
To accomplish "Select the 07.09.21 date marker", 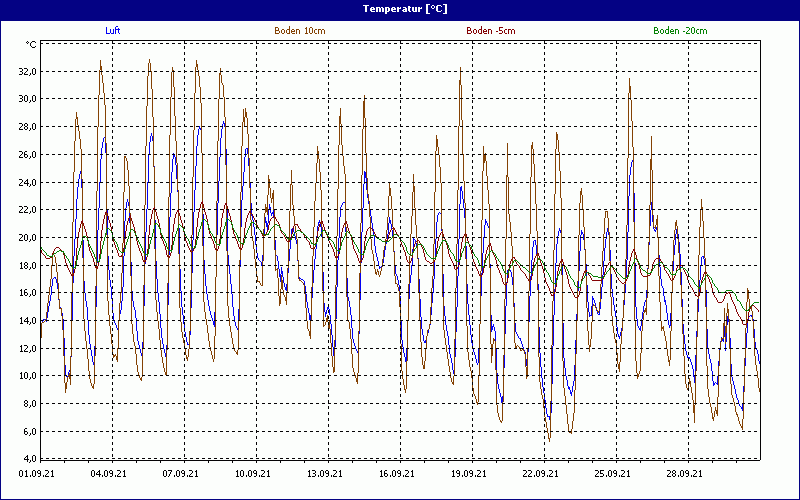I will point(180,474).
